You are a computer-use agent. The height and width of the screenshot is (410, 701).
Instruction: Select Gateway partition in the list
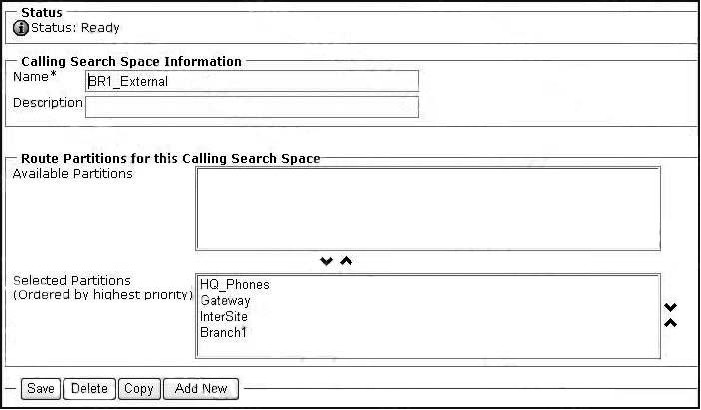coord(225,301)
